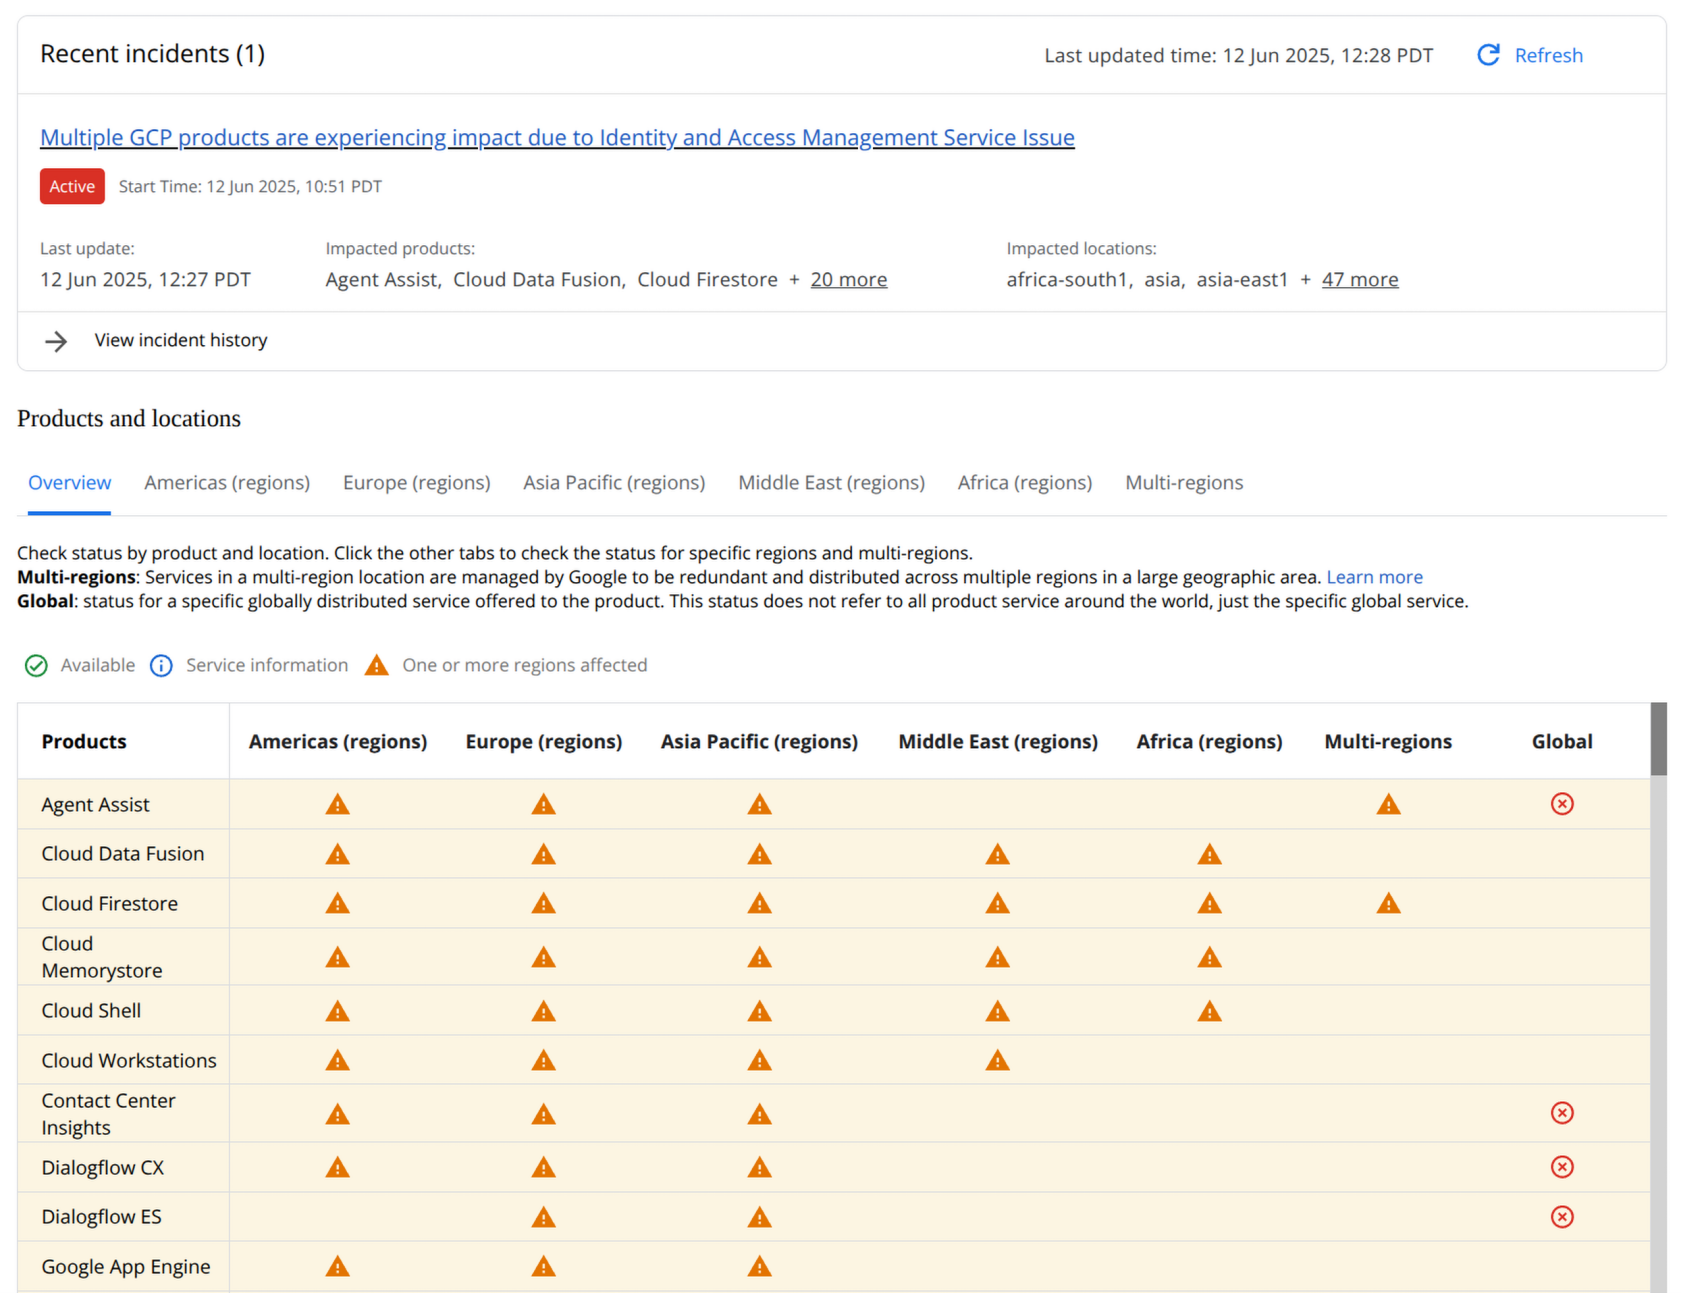Click the Service information legend icon
Image resolution: width=1681 pixels, height=1293 pixels.
pyautogui.click(x=161, y=666)
